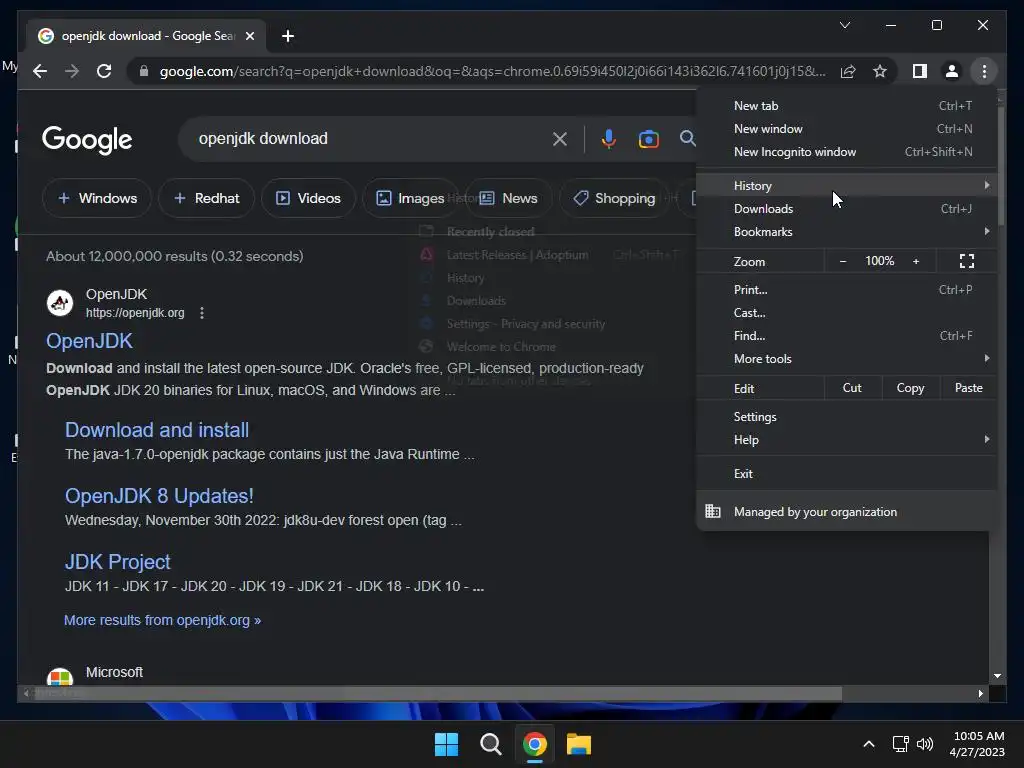Switch to Shopping results
This screenshot has width=1024, height=768.
point(614,198)
